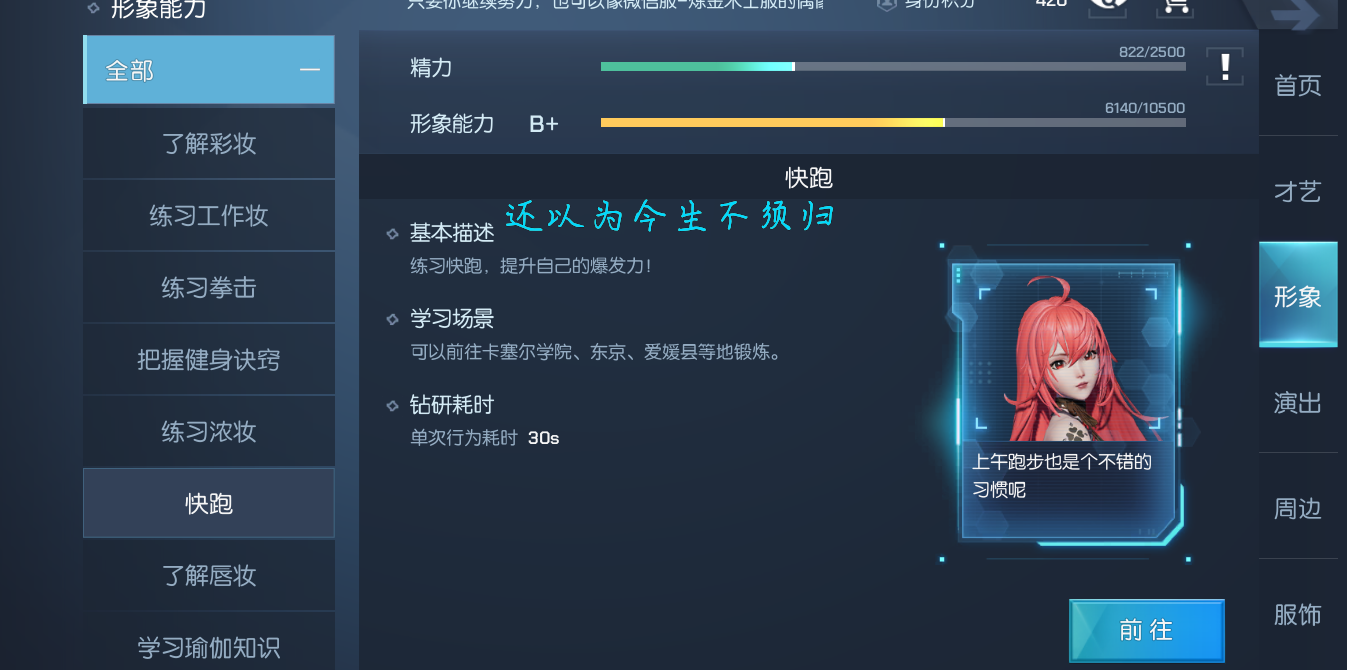Click the diamond bullet beside 钻研耗时
This screenshot has height=670, width=1347.
pos(393,406)
